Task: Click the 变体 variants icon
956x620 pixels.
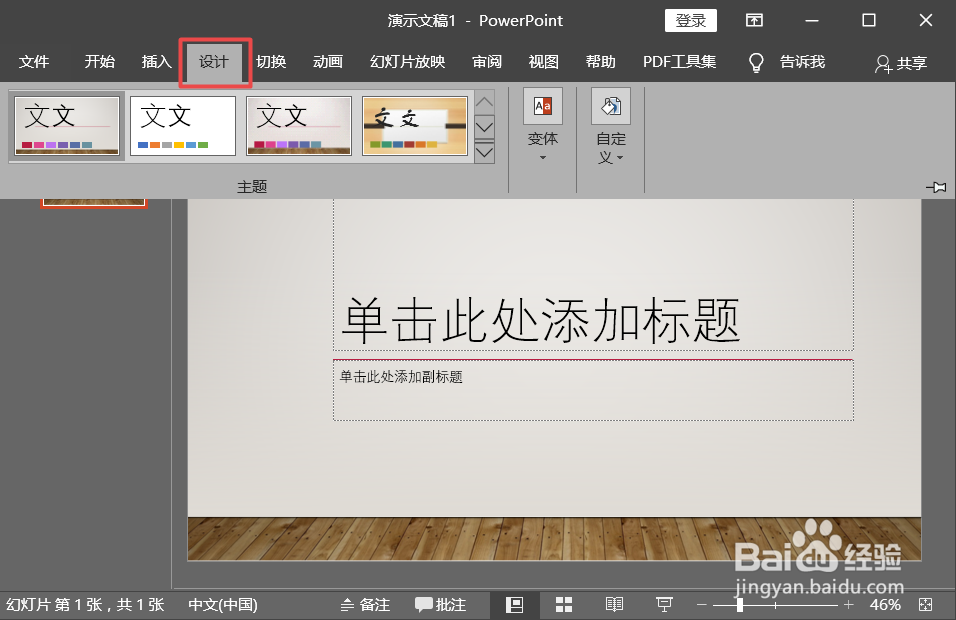Action: (x=543, y=106)
